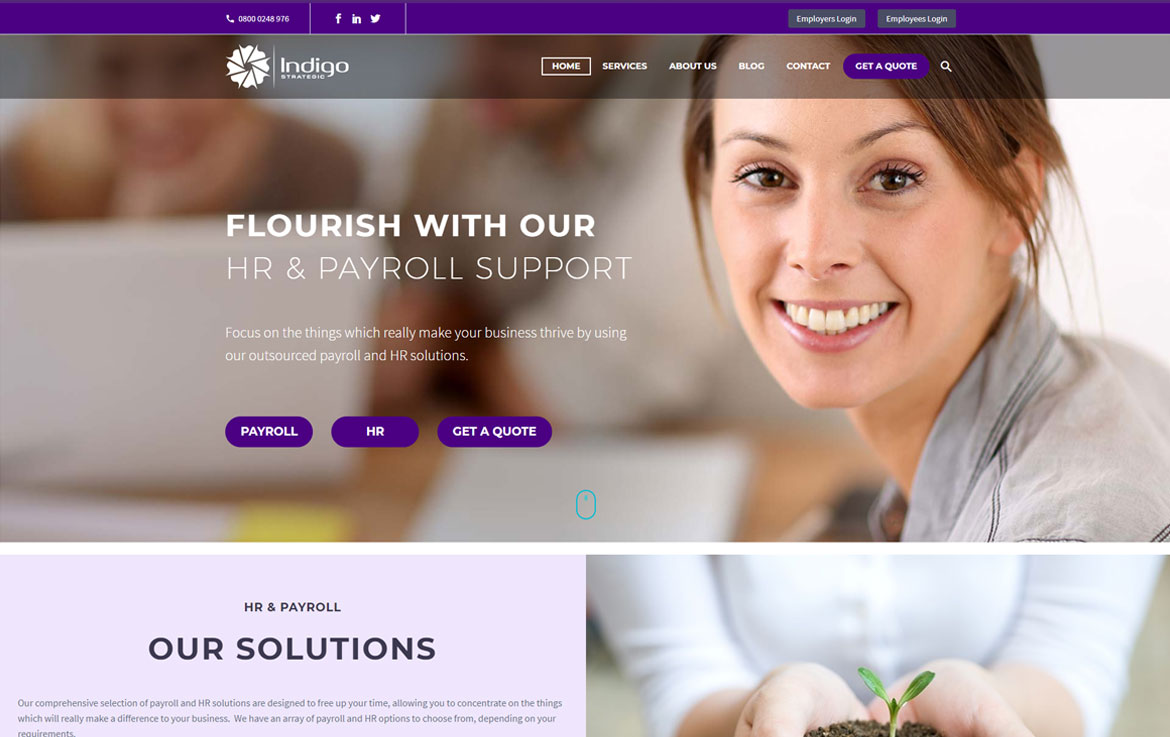The width and height of the screenshot is (1170, 737).
Task: Open the Services menu item
Action: 625,66
